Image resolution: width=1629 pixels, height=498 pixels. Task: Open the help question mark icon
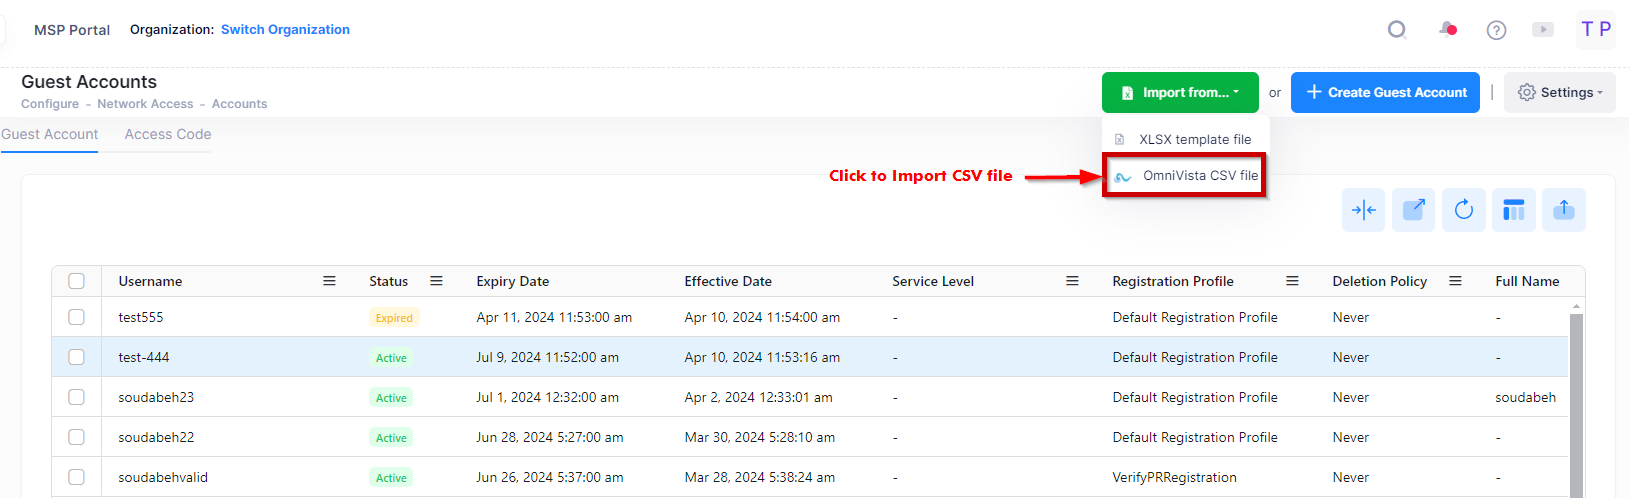(1496, 30)
